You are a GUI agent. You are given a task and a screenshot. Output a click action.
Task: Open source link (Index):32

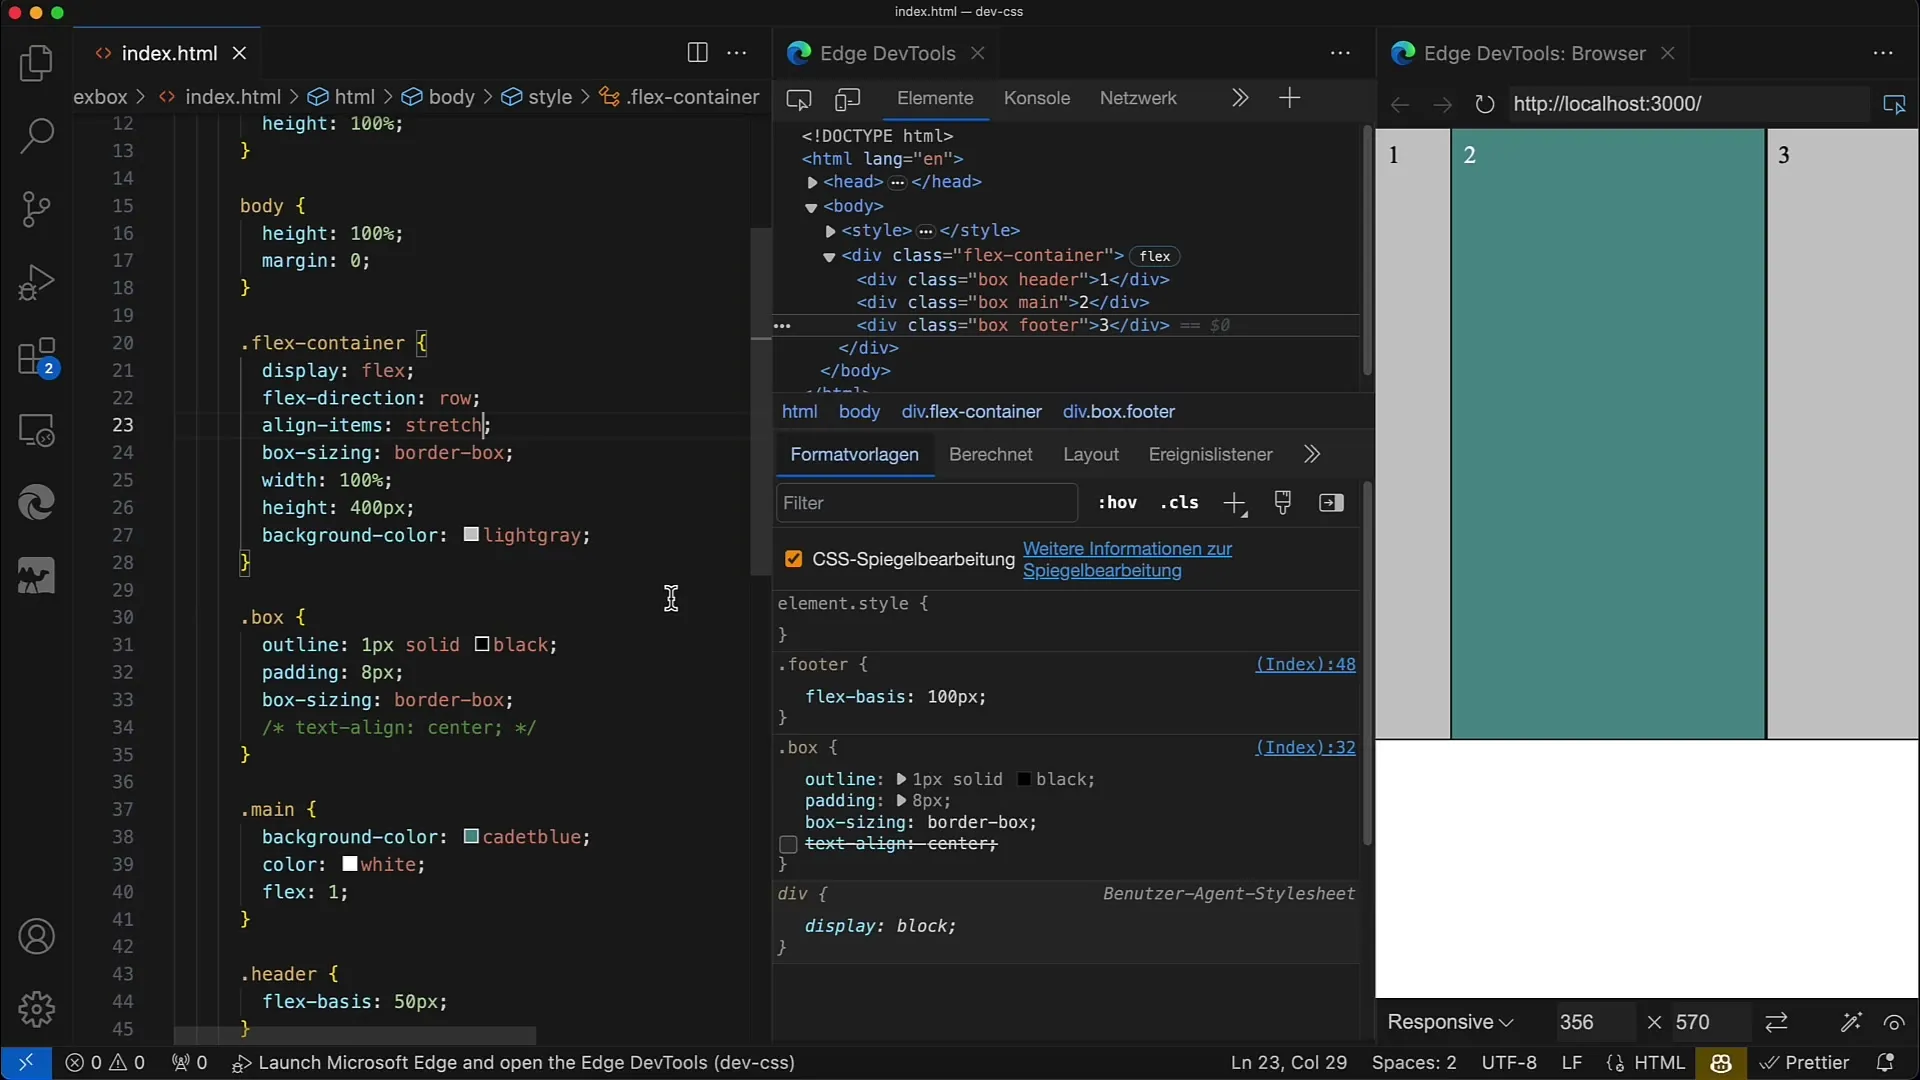1305,747
